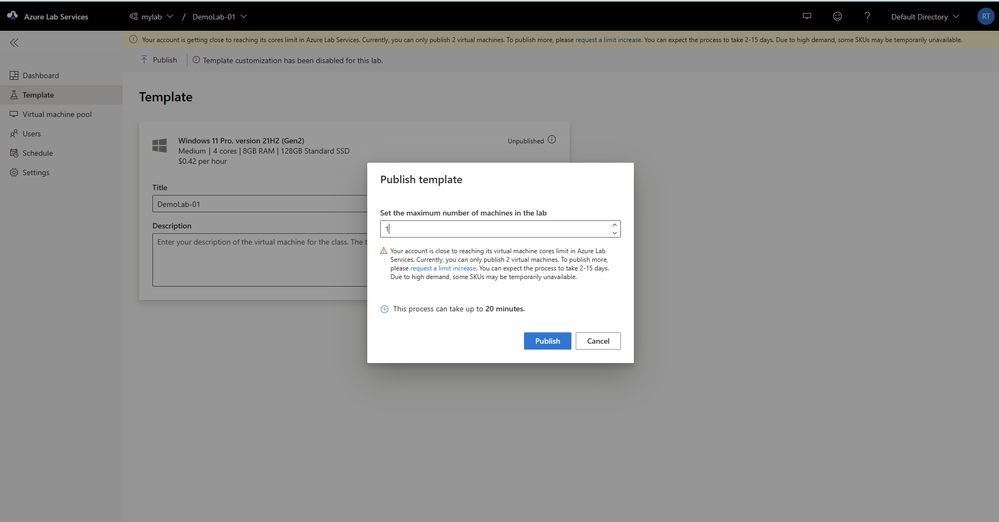This screenshot has height=522, width=999.
Task: Click the banner's request a limit increase link
Action: 608,40
